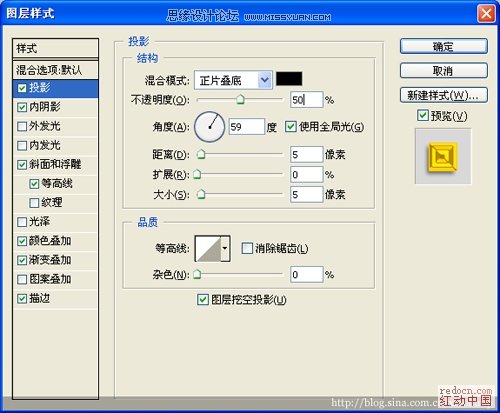500x413 pixels.
Task: Click the 扩展 spread slider handle
Action: click(197, 174)
